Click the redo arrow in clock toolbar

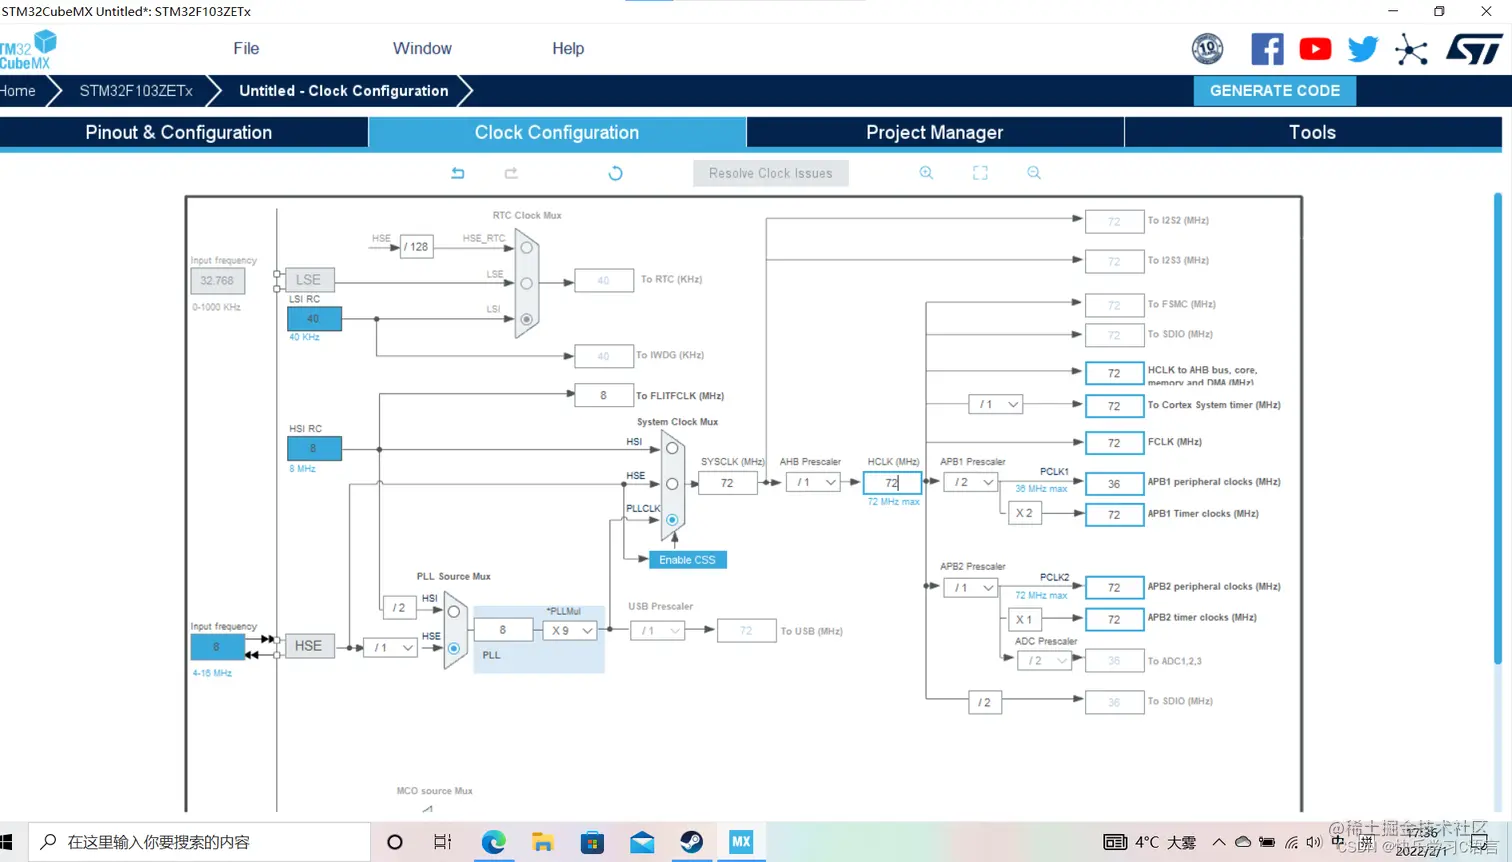click(511, 173)
